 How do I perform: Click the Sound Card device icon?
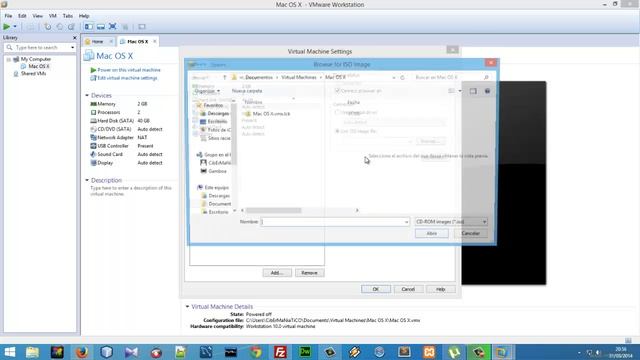point(93,154)
